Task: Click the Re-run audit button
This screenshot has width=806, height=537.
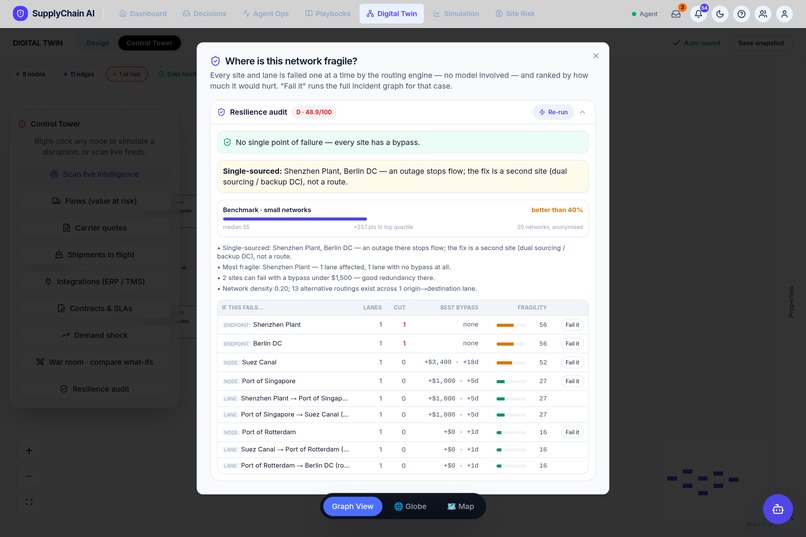Action: 553,112
